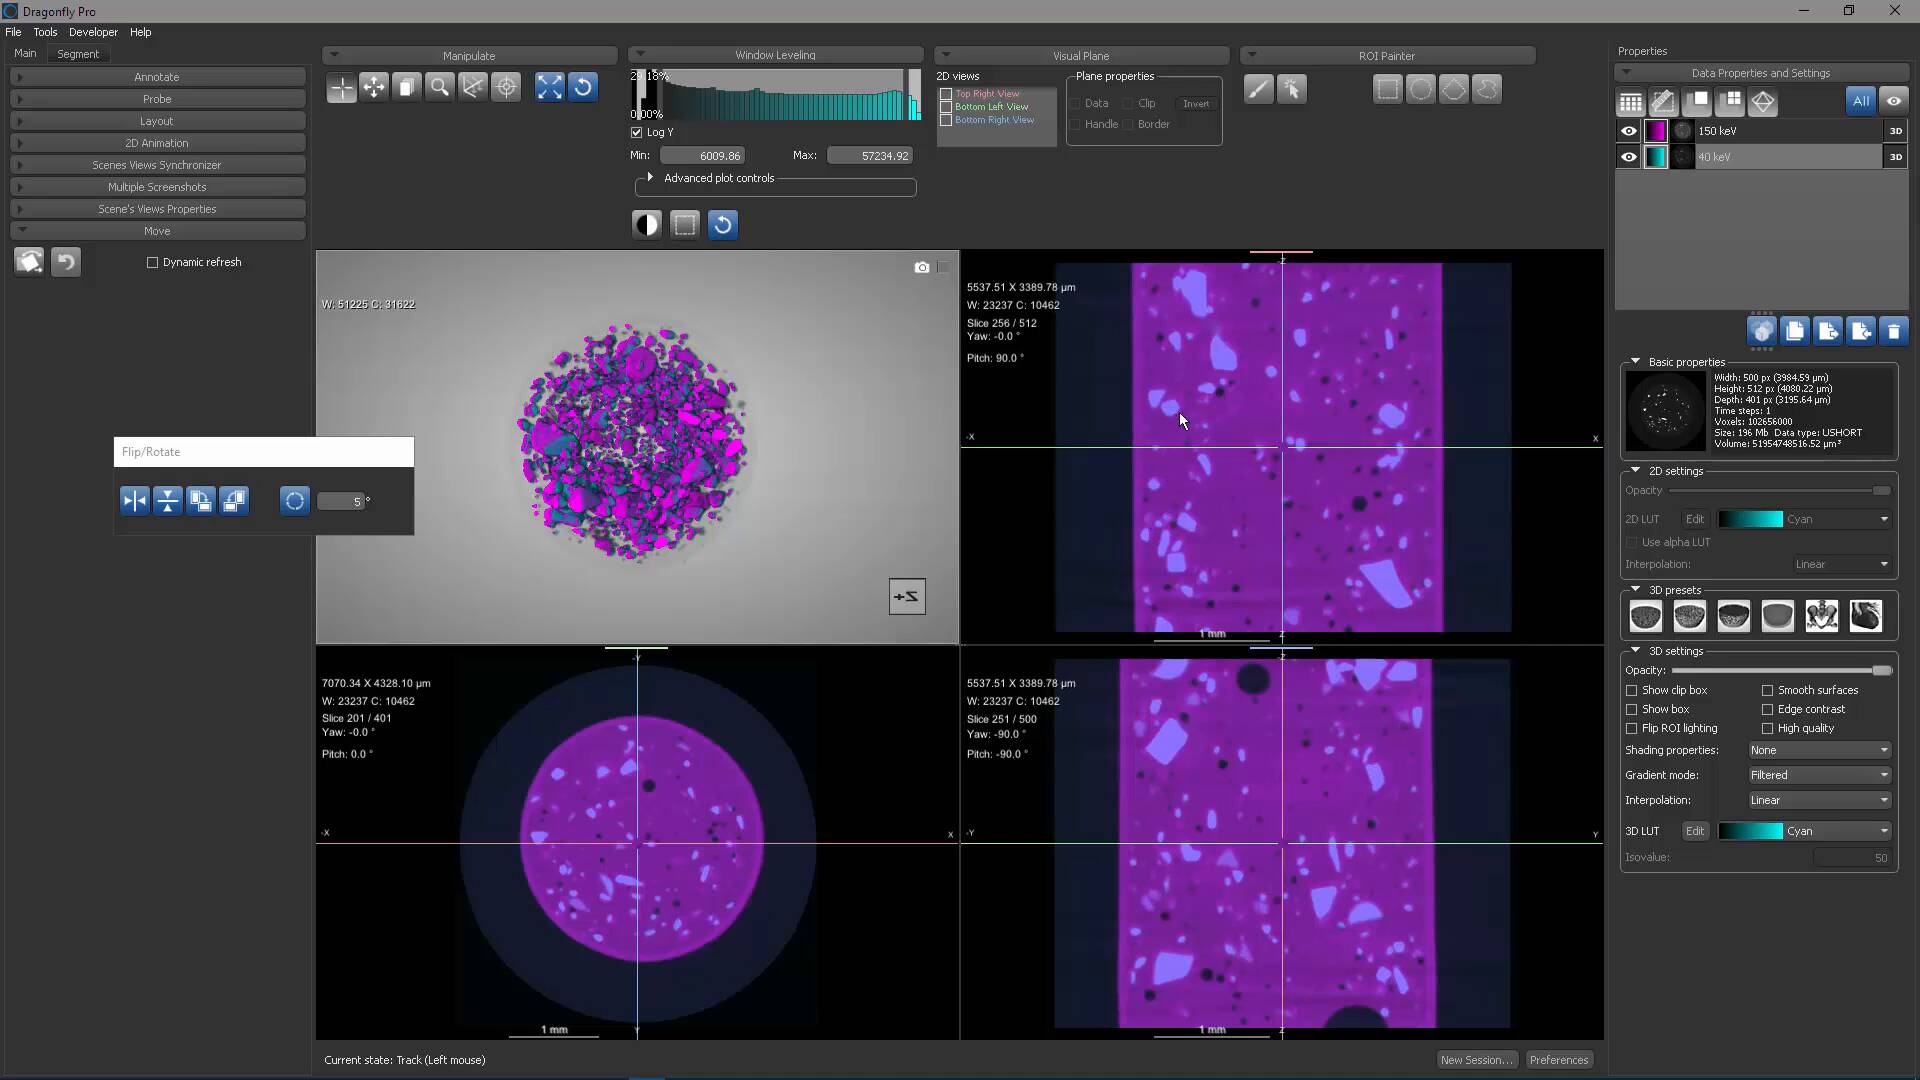Select the slice-stack tool in Manipulate
This screenshot has height=1080, width=1920.
coord(407,88)
